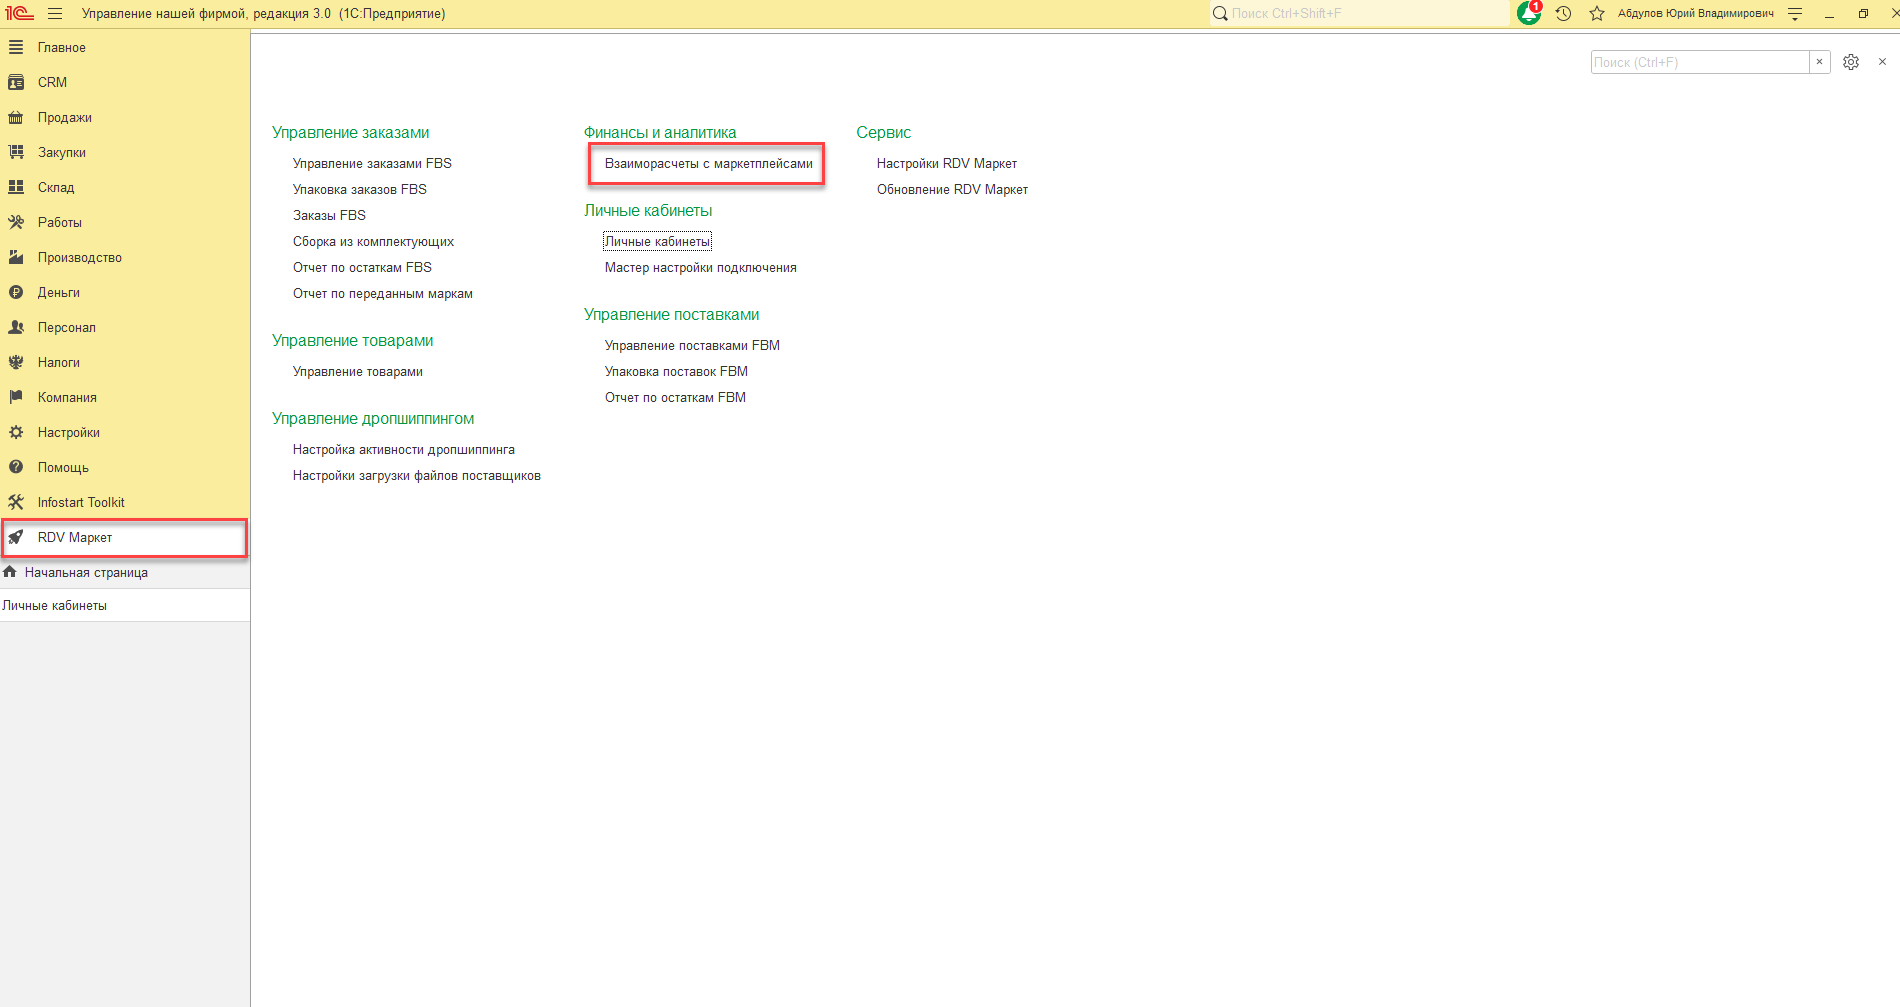Open Настройки загрузки файлов поставщиков
Viewport: 1900px width, 1007px height.
(417, 475)
